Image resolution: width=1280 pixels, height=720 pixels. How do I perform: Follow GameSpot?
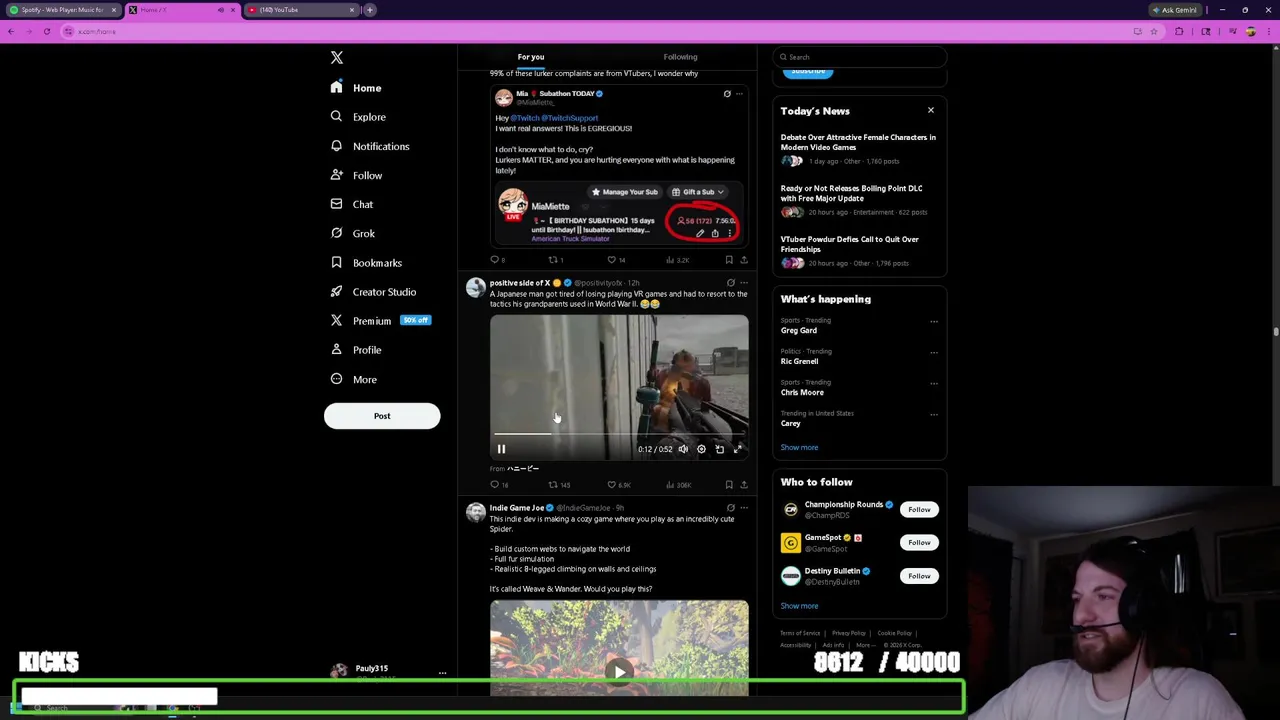coord(919,543)
